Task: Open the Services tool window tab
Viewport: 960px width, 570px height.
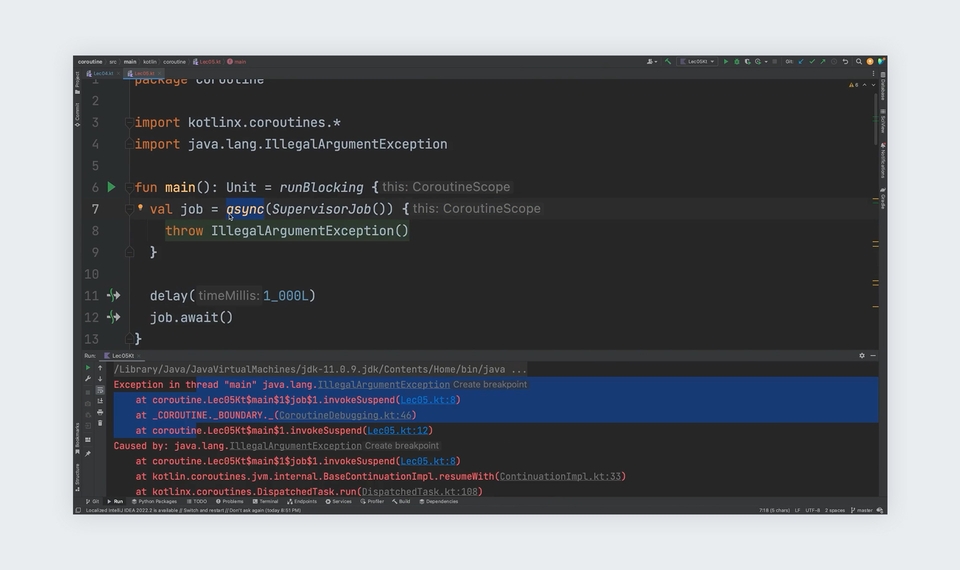Action: point(339,501)
